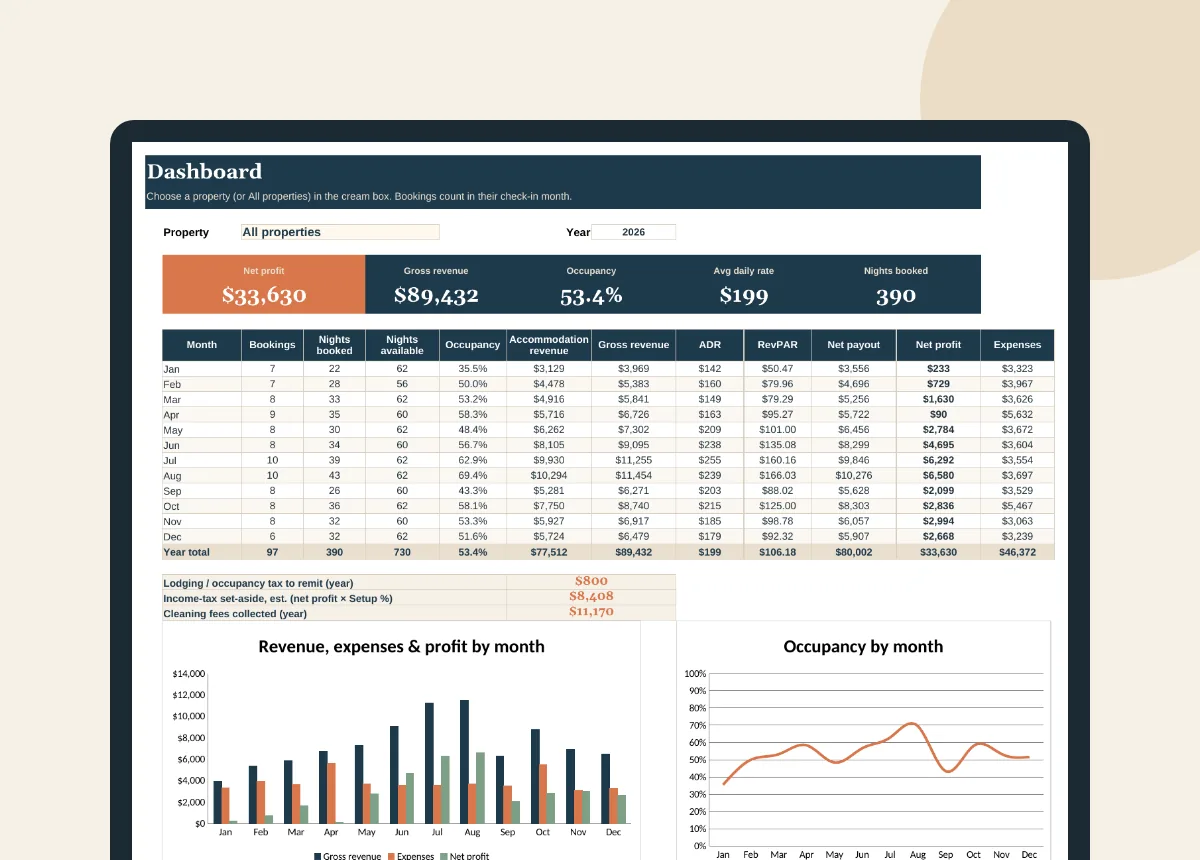Screen dimensions: 1200x860
Task: Click year total expenses $46,372
Action: tap(1017, 552)
